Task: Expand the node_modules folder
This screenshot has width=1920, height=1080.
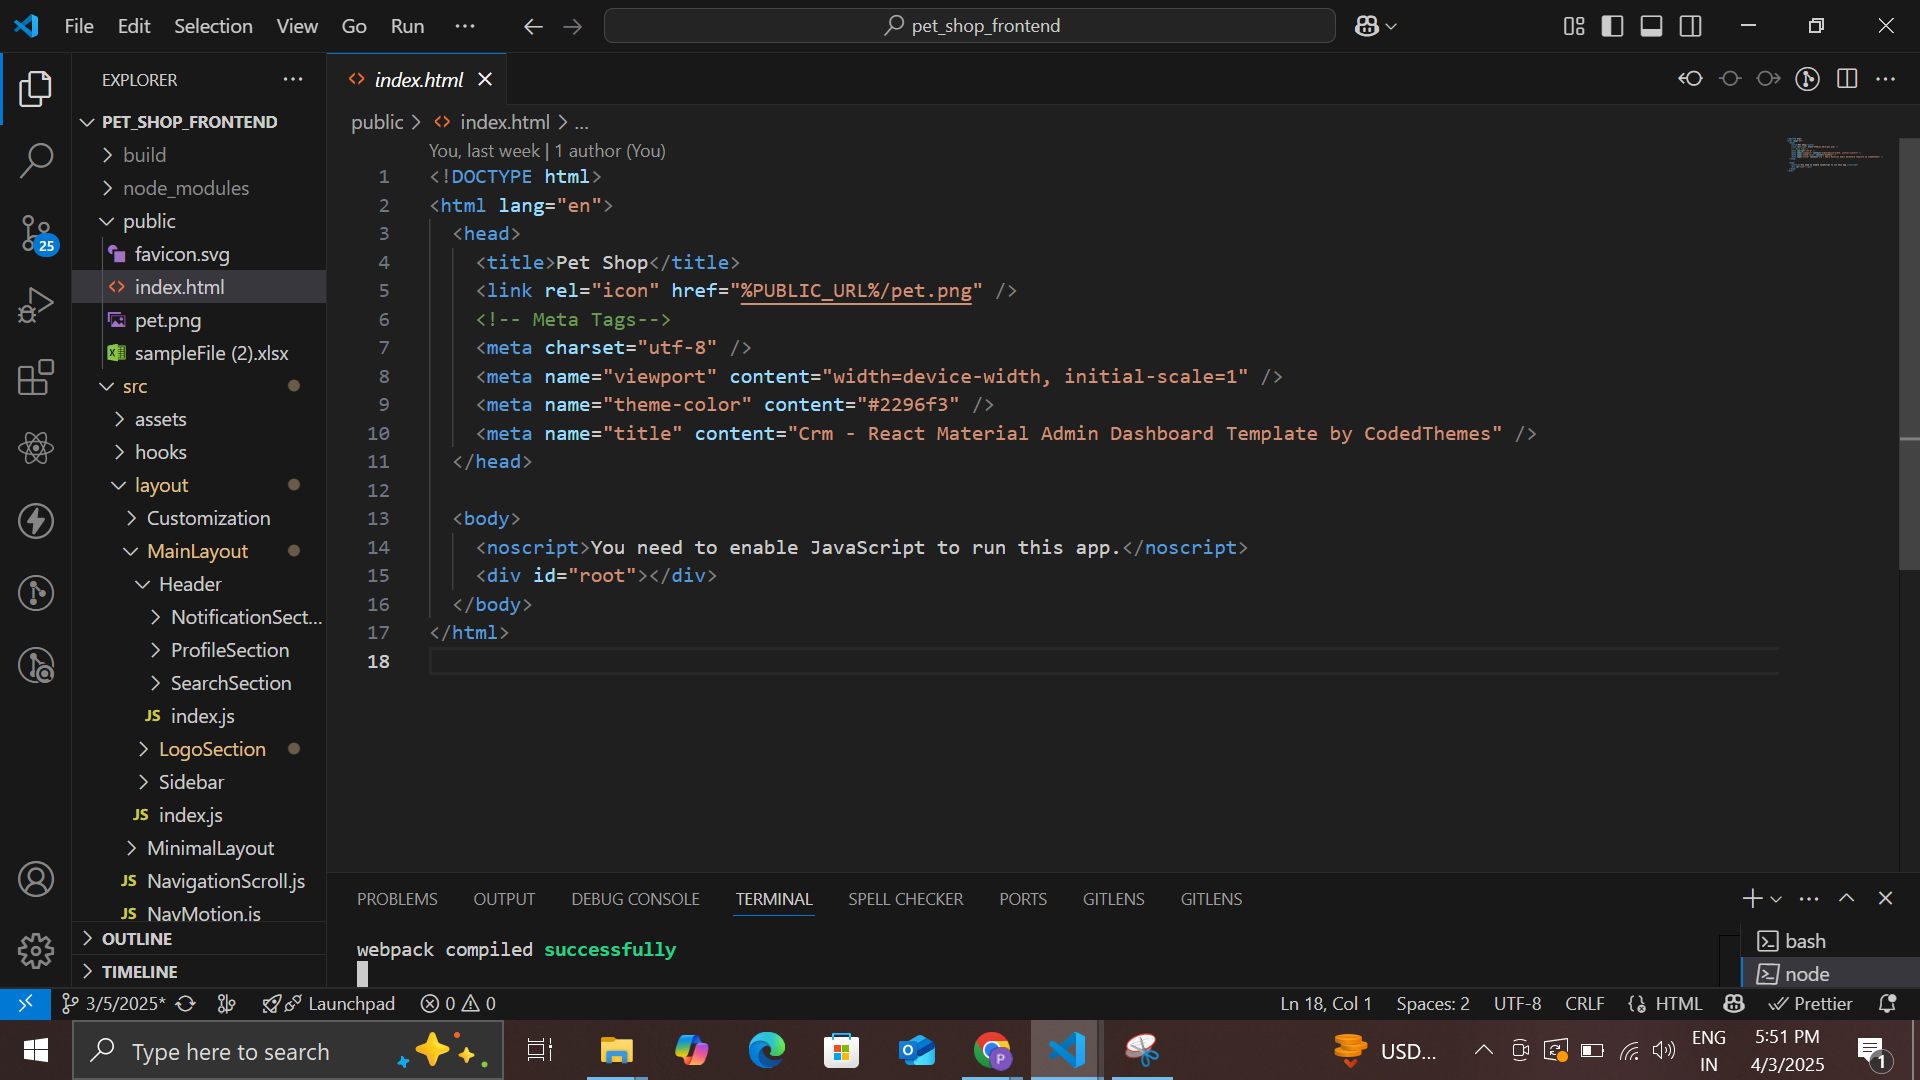Action: click(x=185, y=188)
